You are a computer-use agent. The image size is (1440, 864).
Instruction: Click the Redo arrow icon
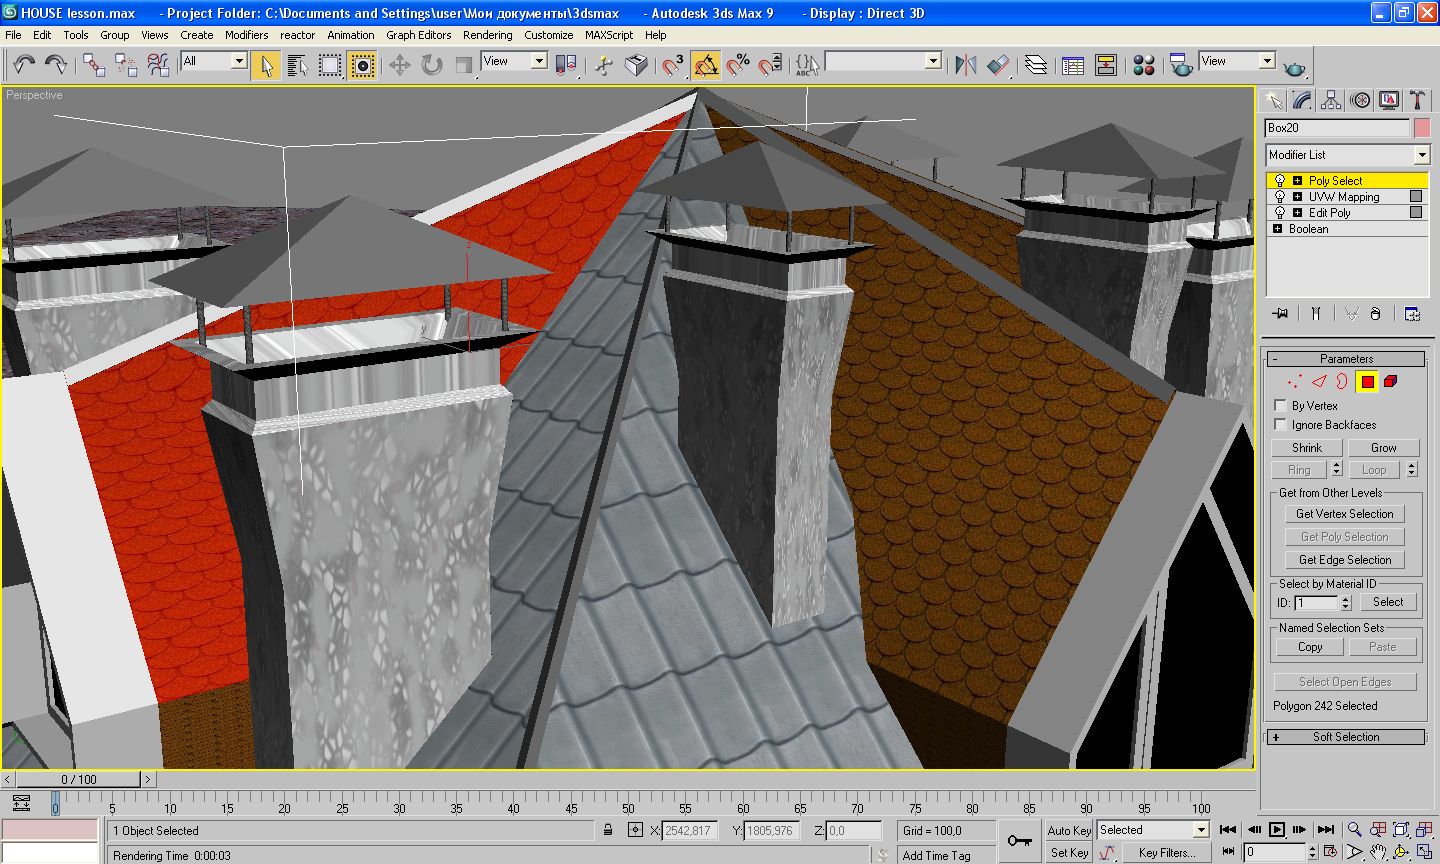(56, 64)
